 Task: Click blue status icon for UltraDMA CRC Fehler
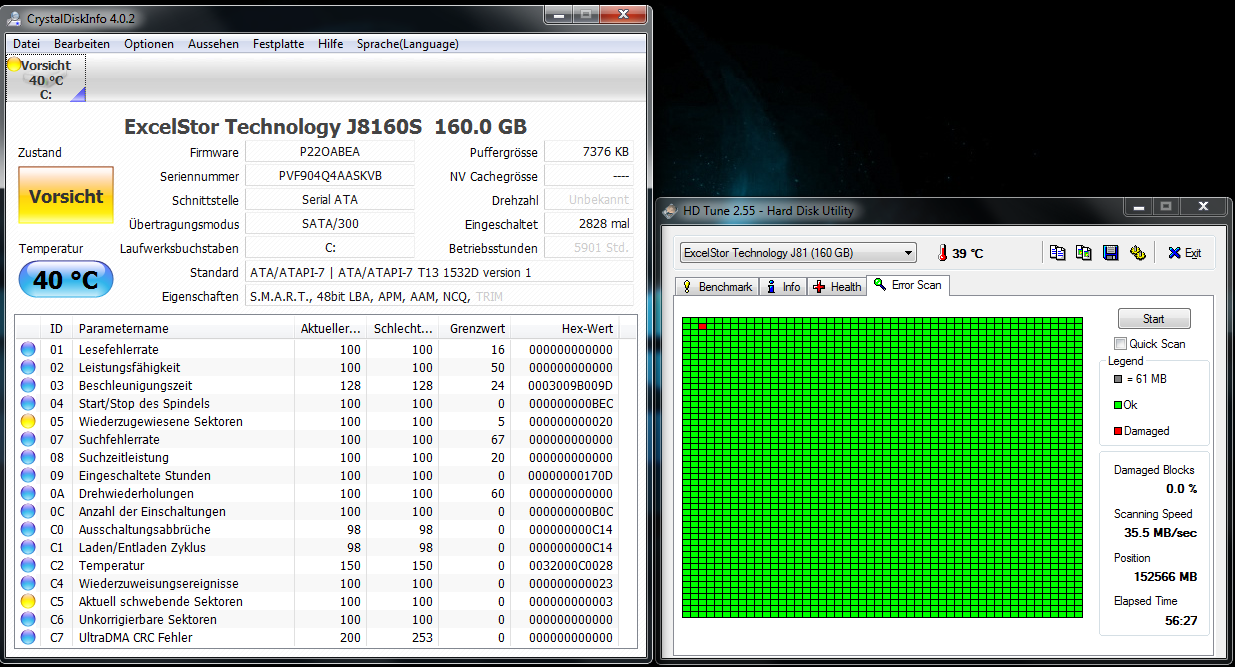28,638
